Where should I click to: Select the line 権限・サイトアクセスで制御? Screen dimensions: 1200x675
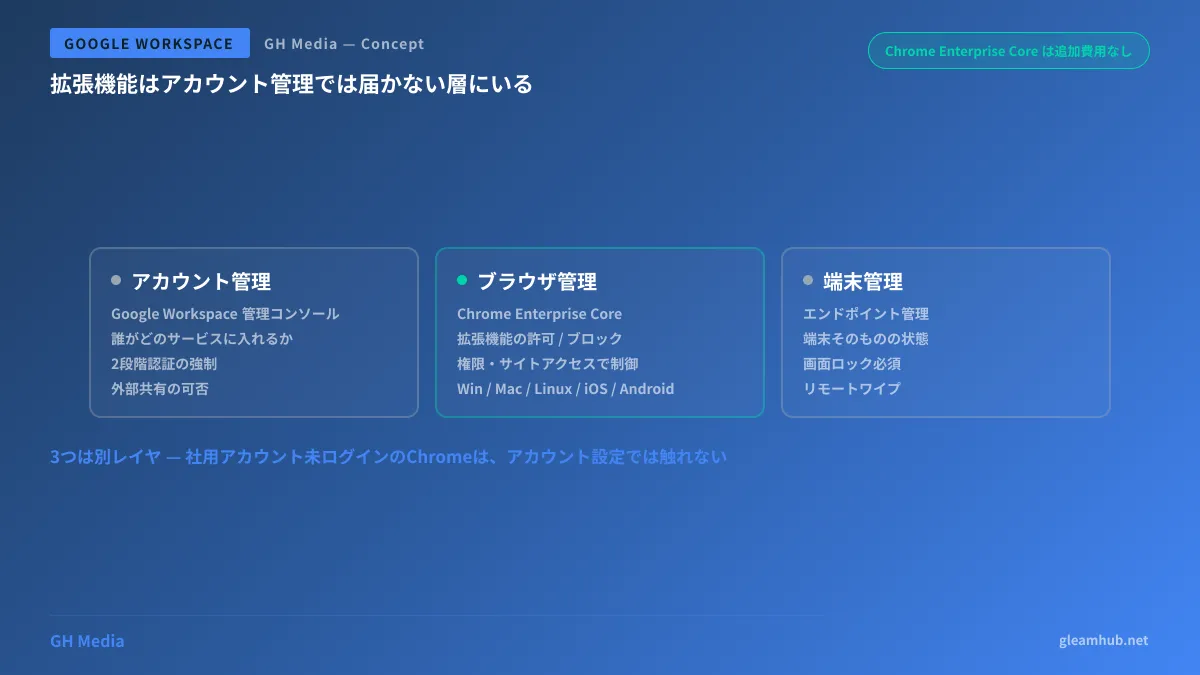[547, 364]
